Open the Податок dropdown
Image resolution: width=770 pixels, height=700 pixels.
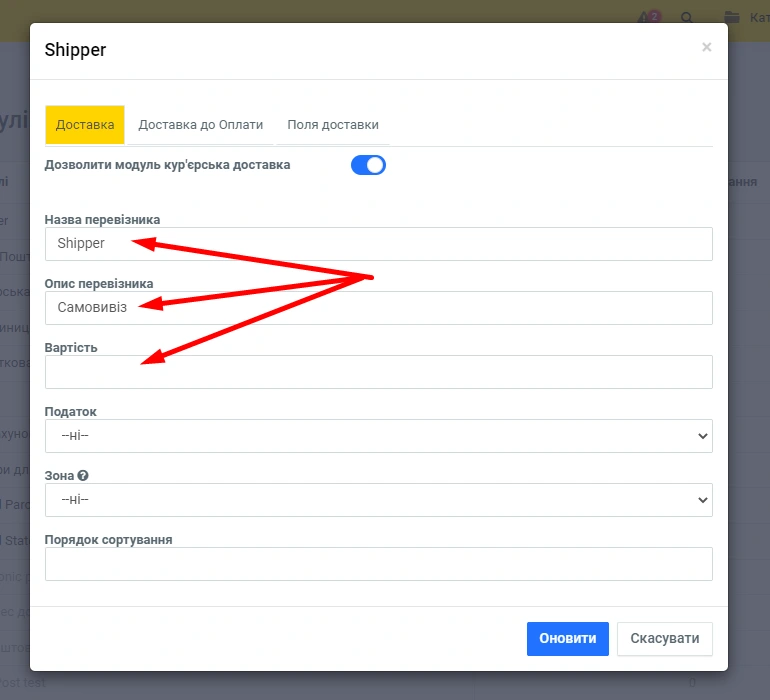378,436
